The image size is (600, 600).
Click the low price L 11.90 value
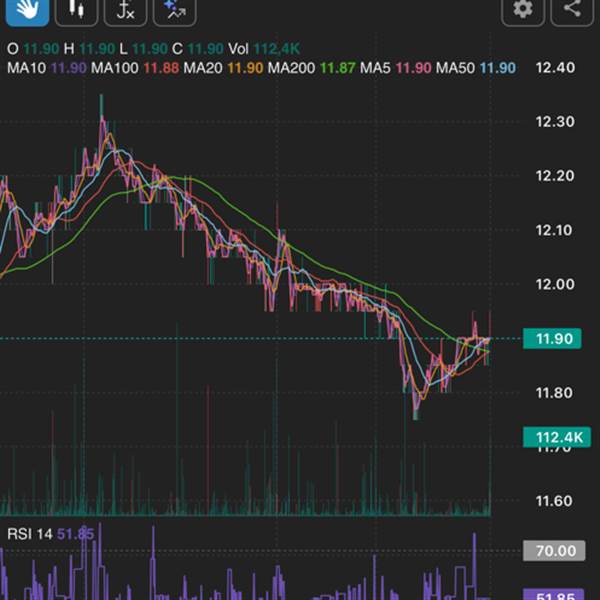(143, 49)
